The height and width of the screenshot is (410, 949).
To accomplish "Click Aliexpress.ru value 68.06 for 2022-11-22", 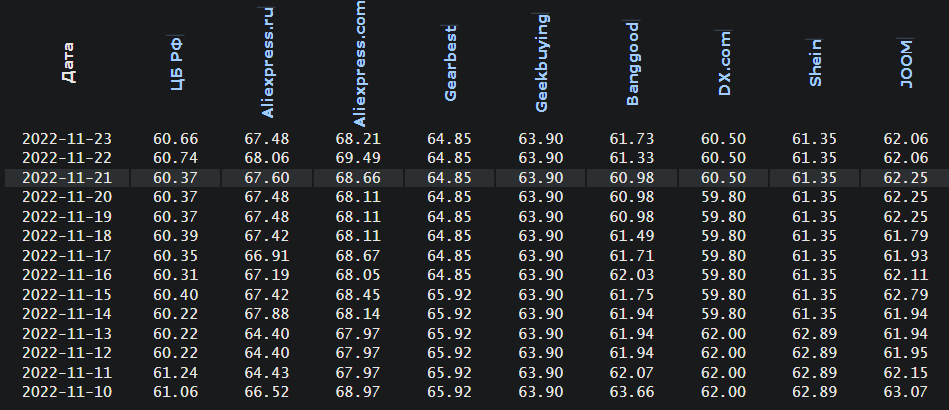I will click(x=267, y=159).
